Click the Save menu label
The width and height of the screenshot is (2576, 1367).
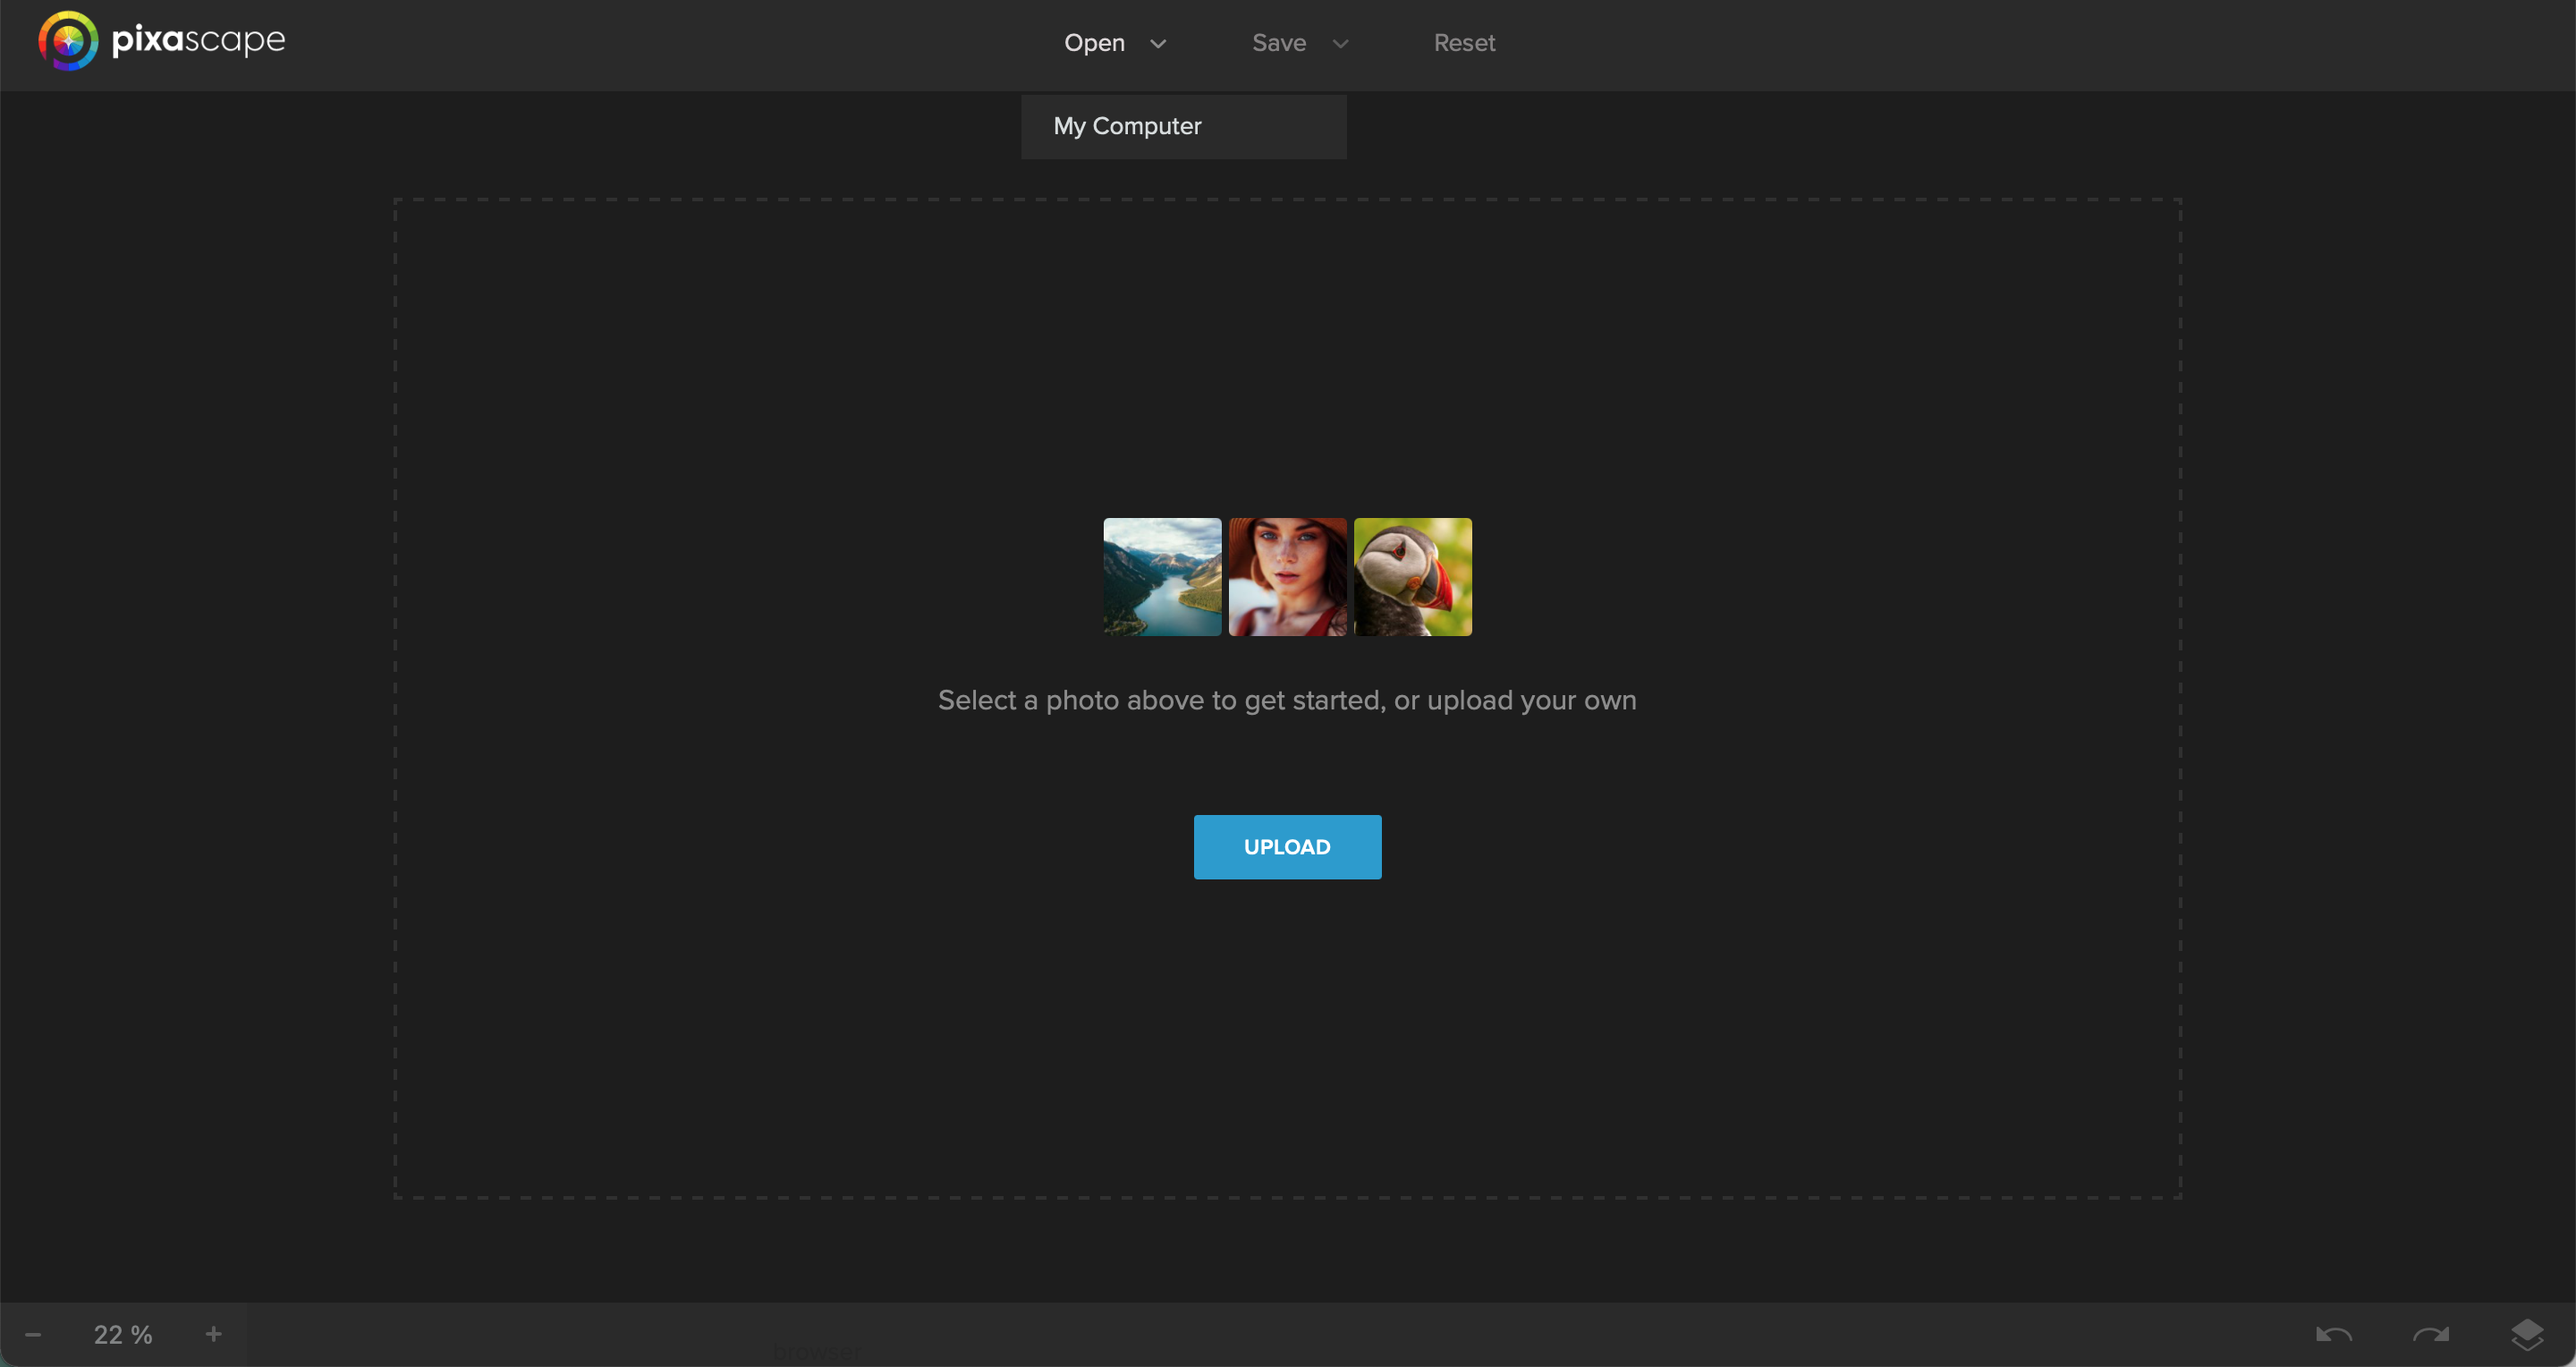click(1279, 43)
